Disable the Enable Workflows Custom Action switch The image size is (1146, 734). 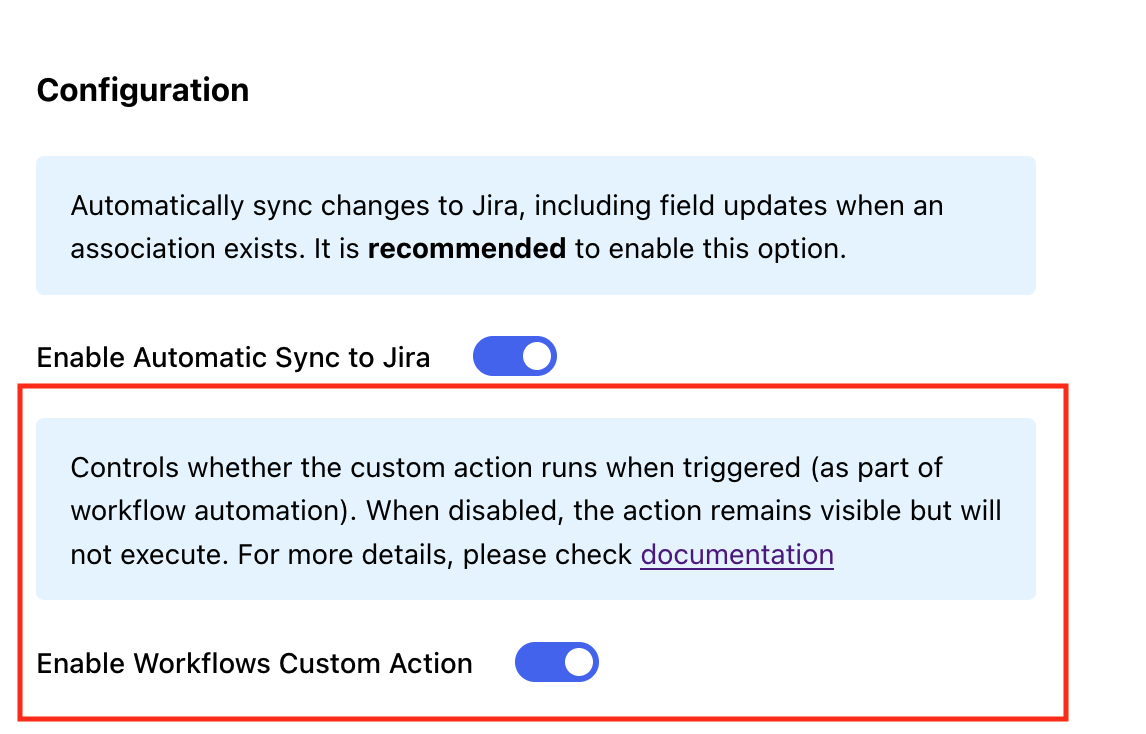click(556, 662)
